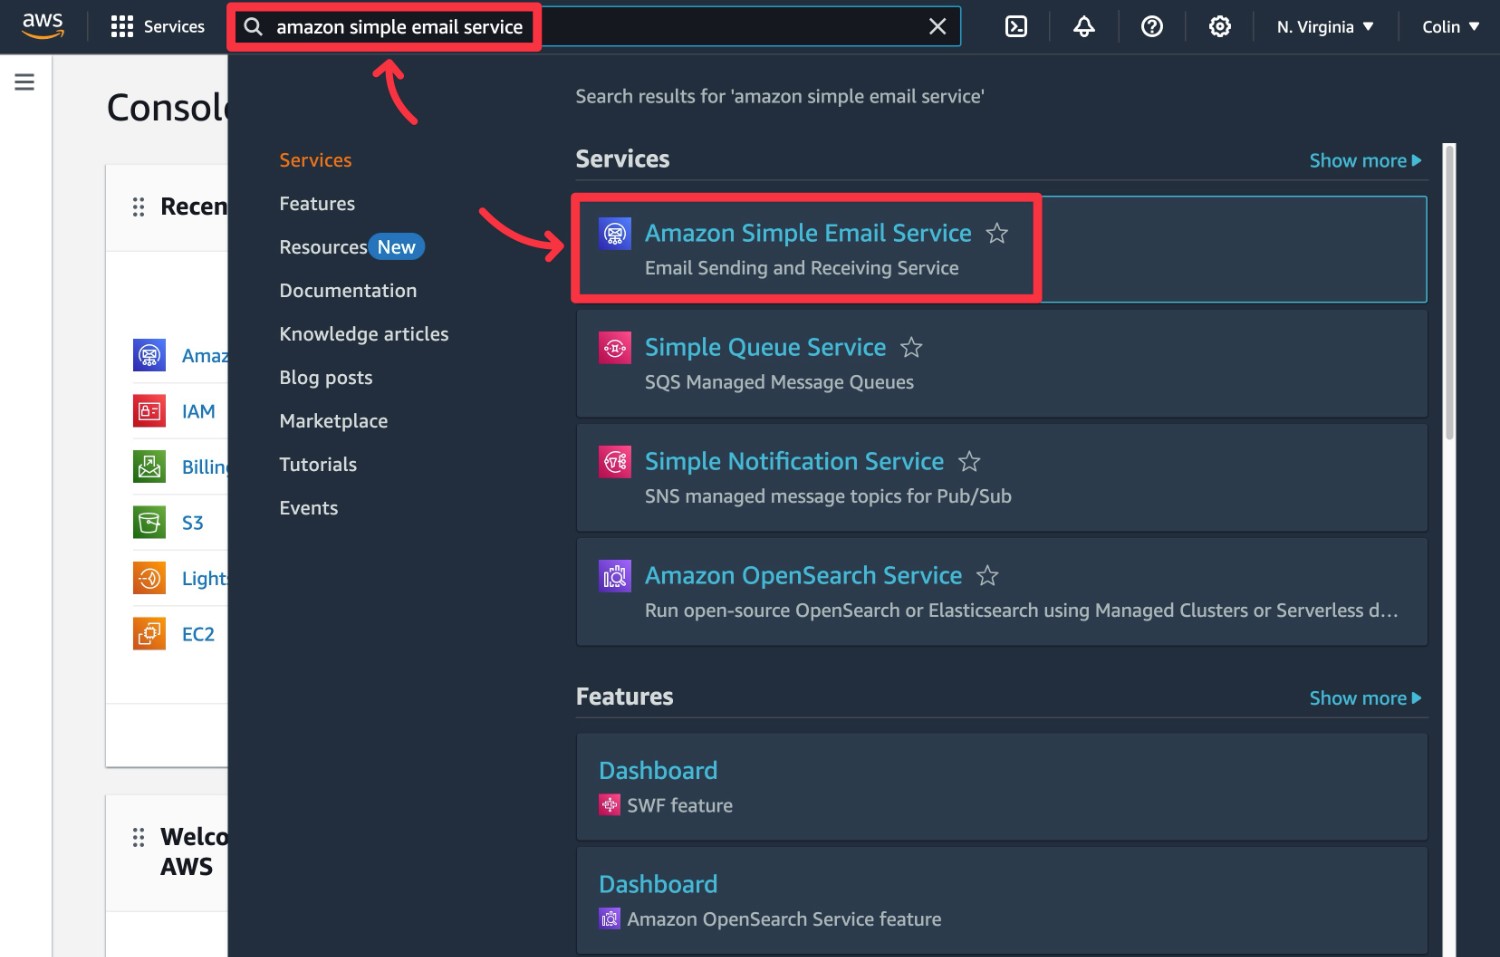Click the drag handle on Welcome to AWS widget
Image resolution: width=1500 pixels, height=957 pixels.
(138, 837)
